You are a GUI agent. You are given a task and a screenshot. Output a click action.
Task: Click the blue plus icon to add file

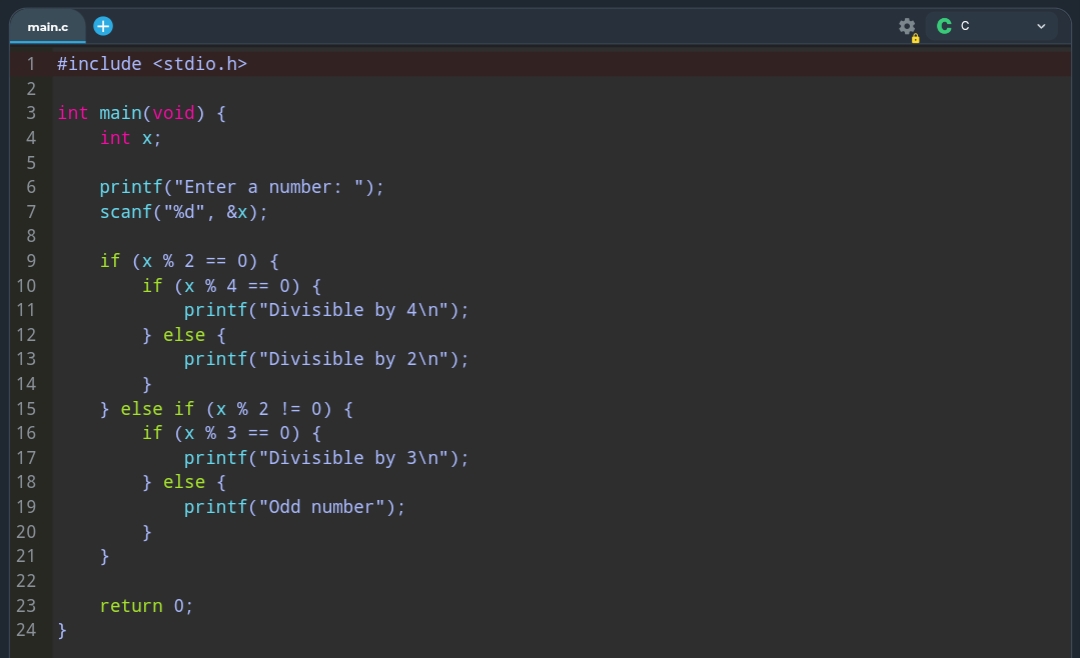[103, 26]
